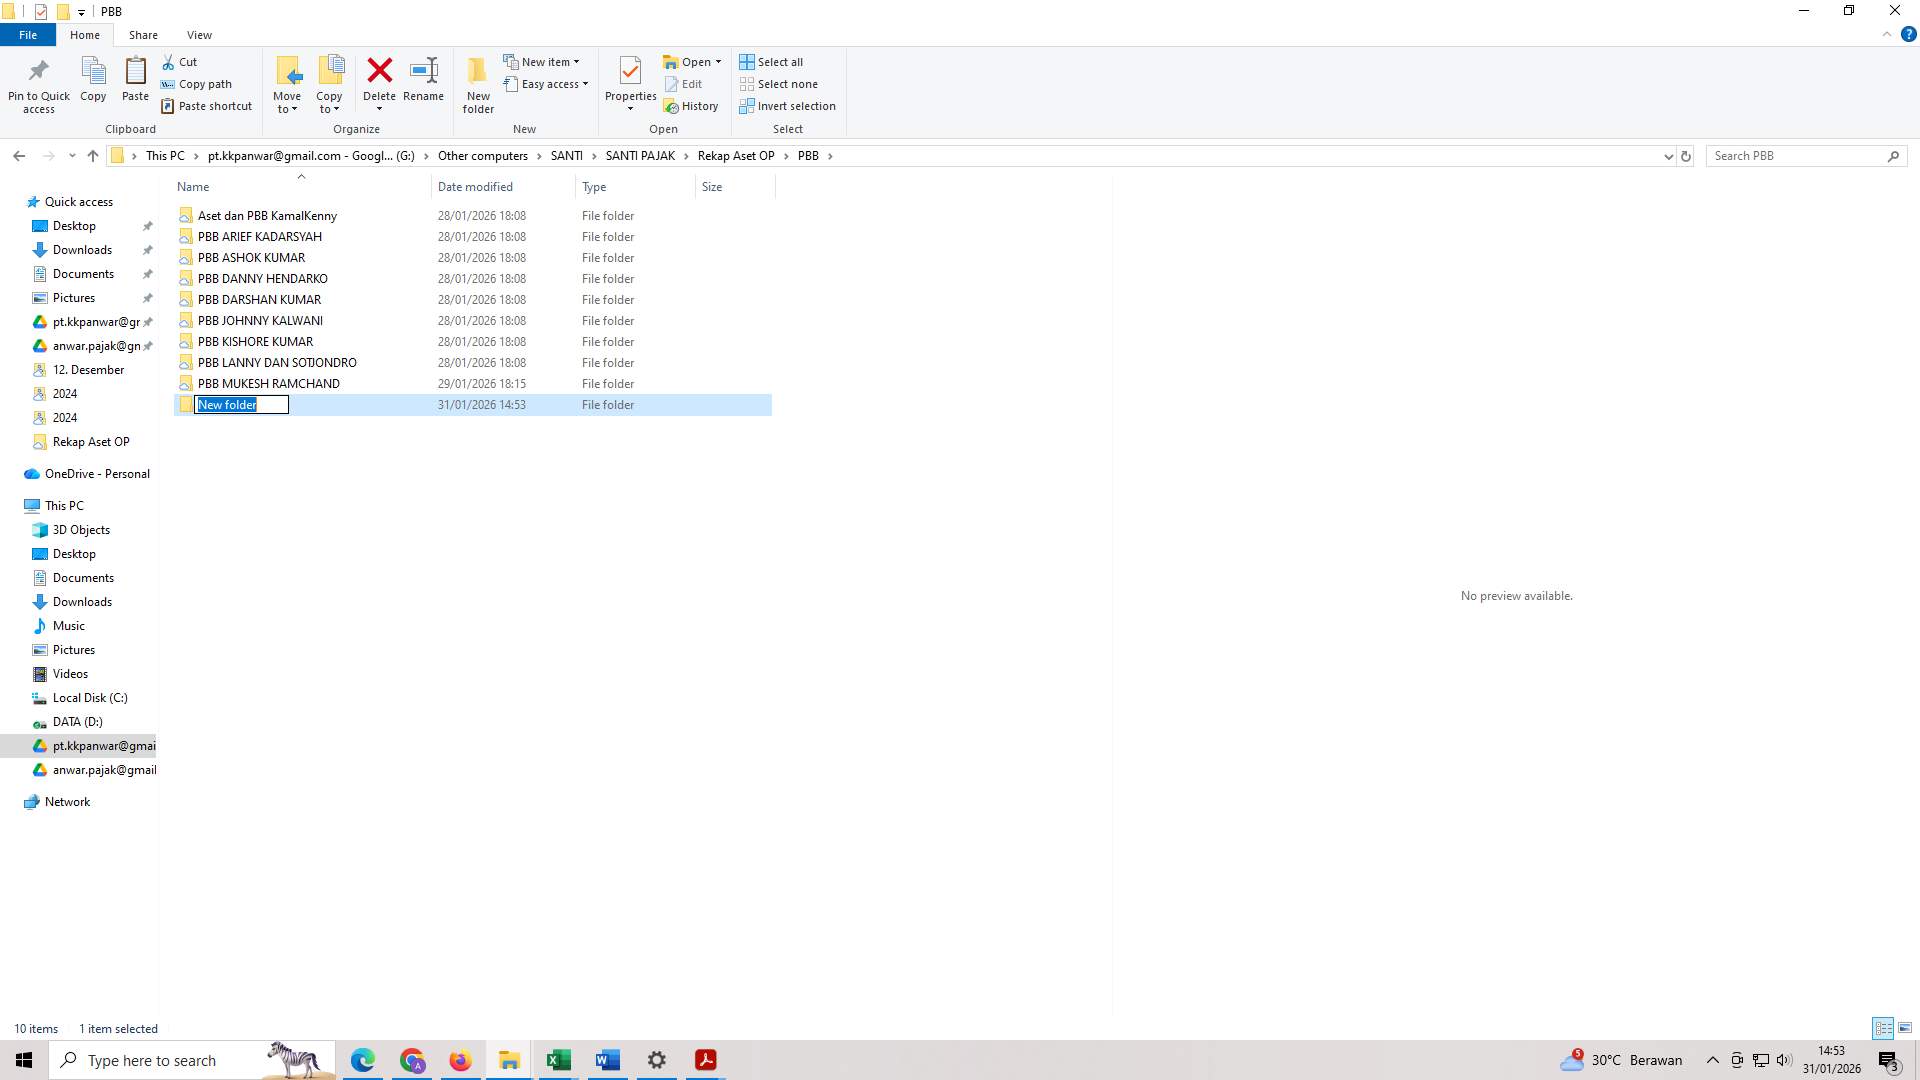Open the File menu
This screenshot has height=1080, width=1920.
pyautogui.click(x=27, y=34)
